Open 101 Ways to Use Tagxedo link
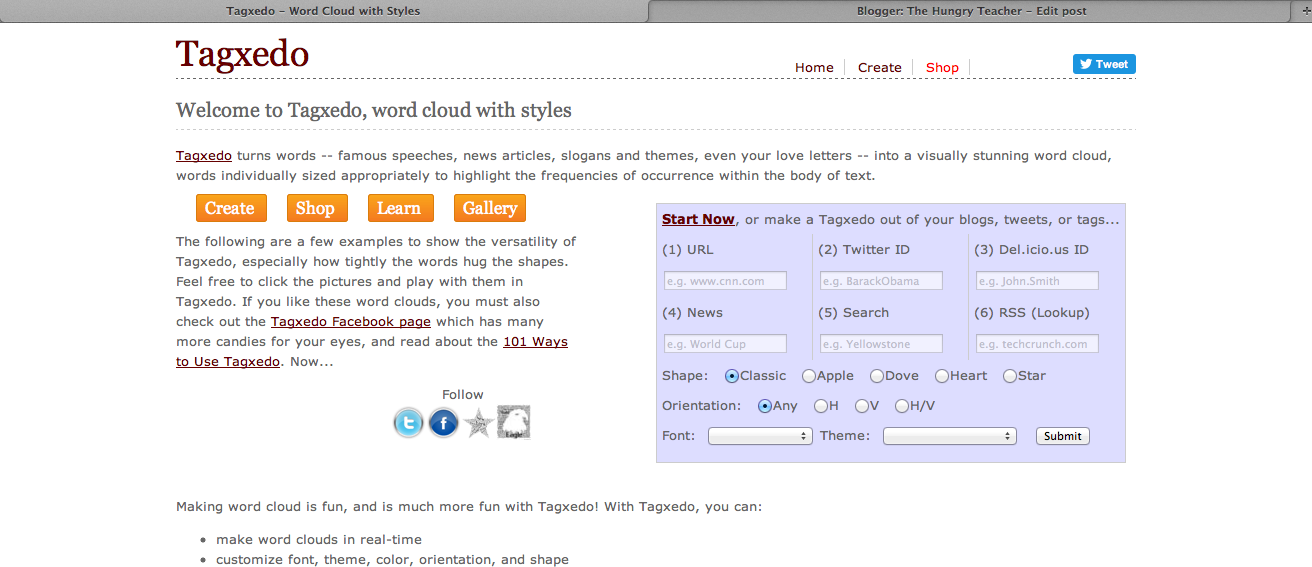This screenshot has height=567, width=1312. (372, 352)
